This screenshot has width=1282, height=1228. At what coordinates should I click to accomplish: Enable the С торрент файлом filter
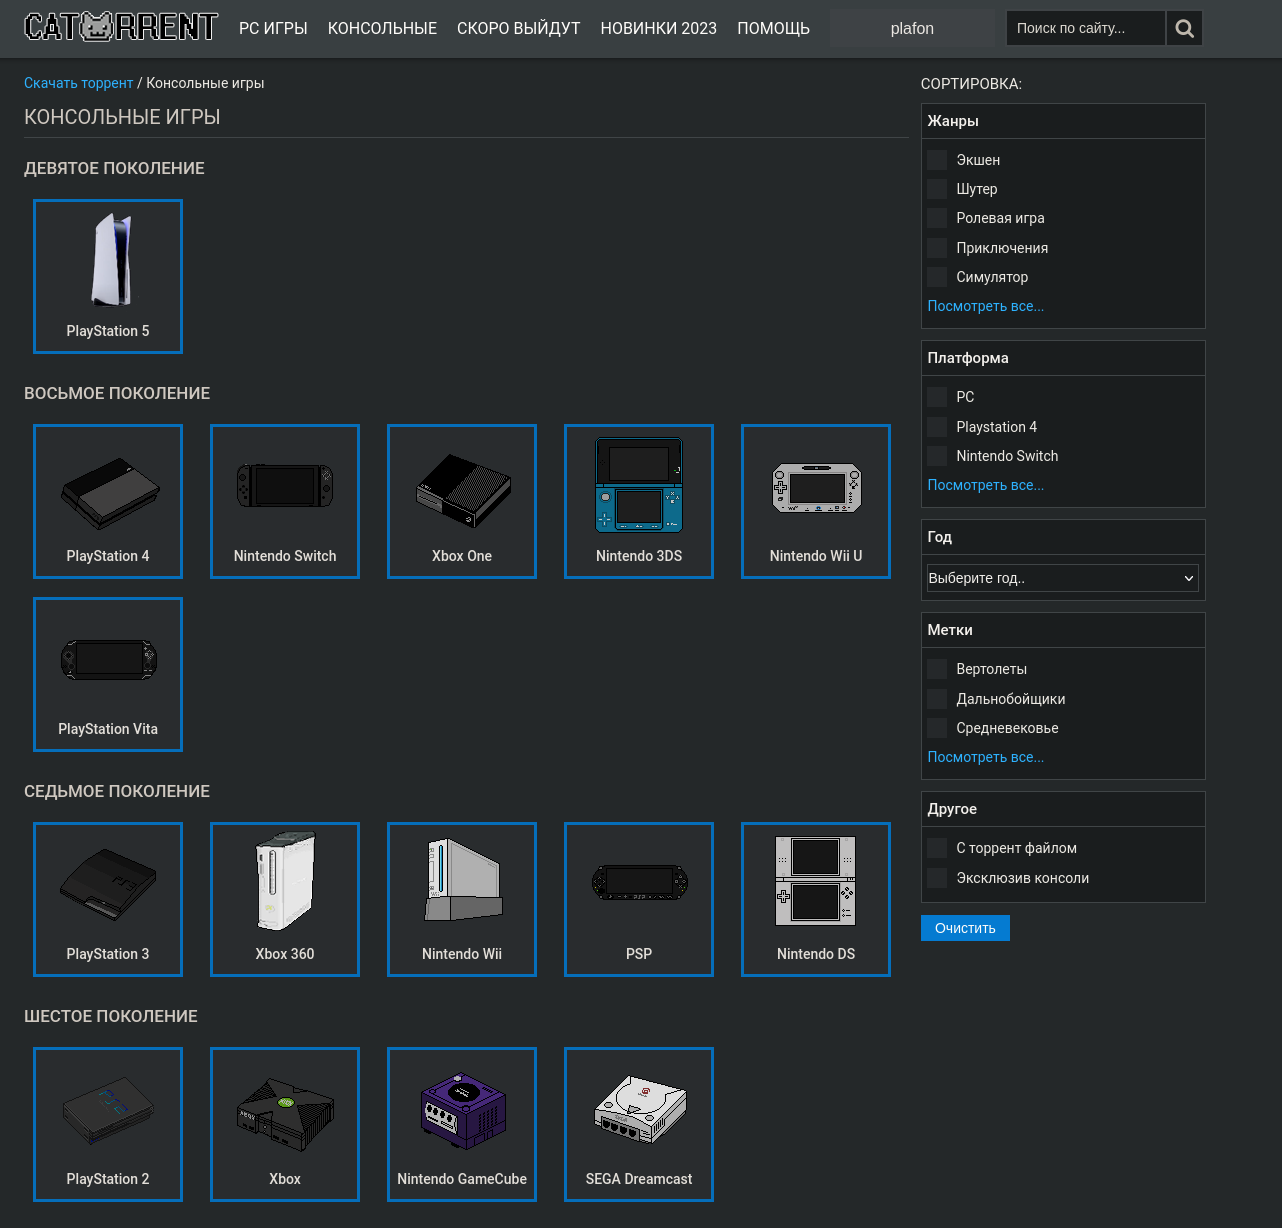point(937,848)
